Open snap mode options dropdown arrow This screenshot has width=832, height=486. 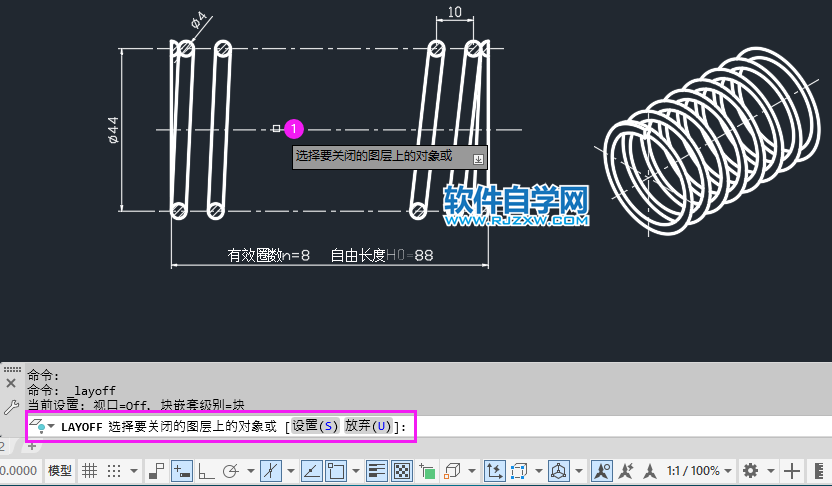coord(134,471)
